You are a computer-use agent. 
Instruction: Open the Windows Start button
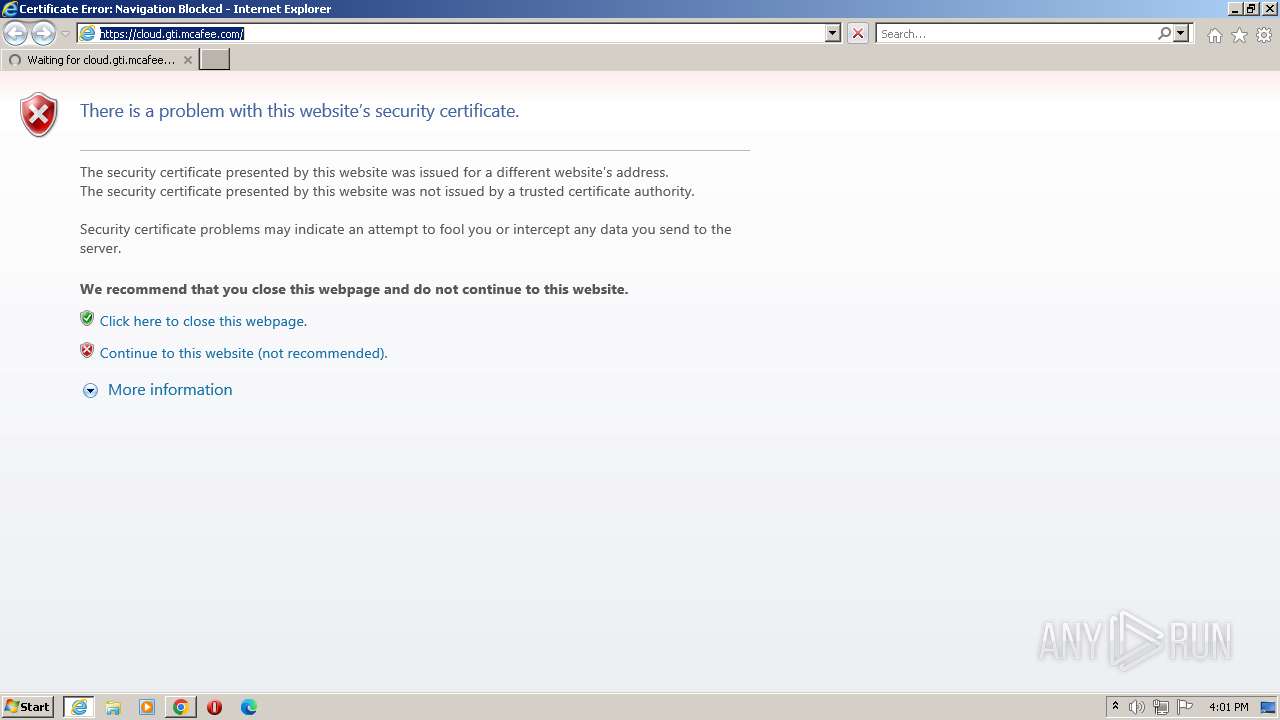(28, 707)
